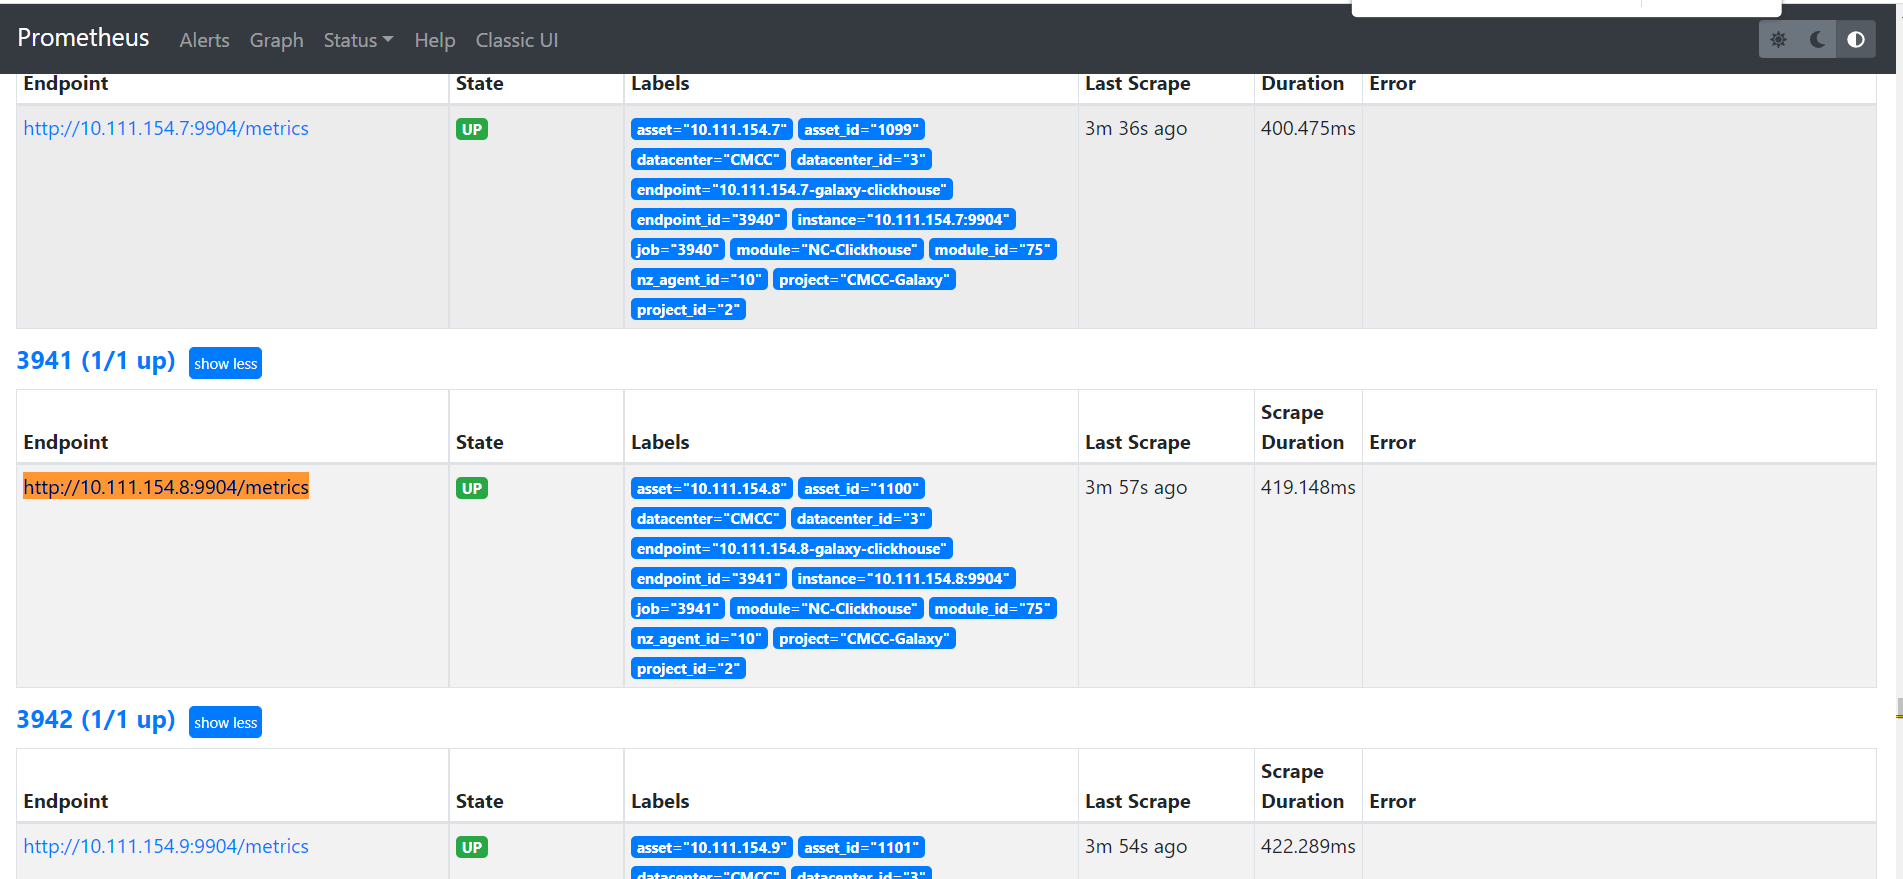1903x879 pixels.
Task: Switch to Classic UI
Action: pyautogui.click(x=516, y=40)
